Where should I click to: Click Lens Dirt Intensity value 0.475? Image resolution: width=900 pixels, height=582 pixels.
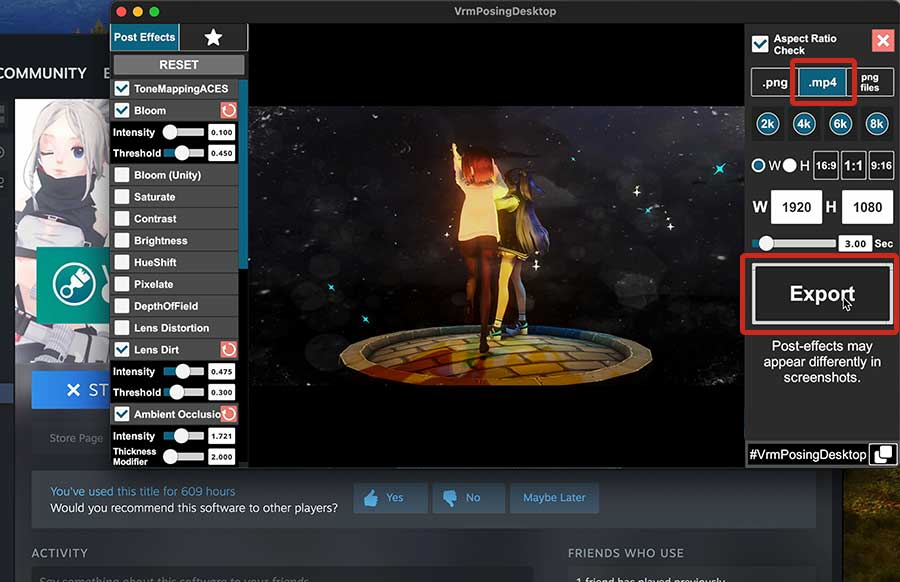(222, 372)
